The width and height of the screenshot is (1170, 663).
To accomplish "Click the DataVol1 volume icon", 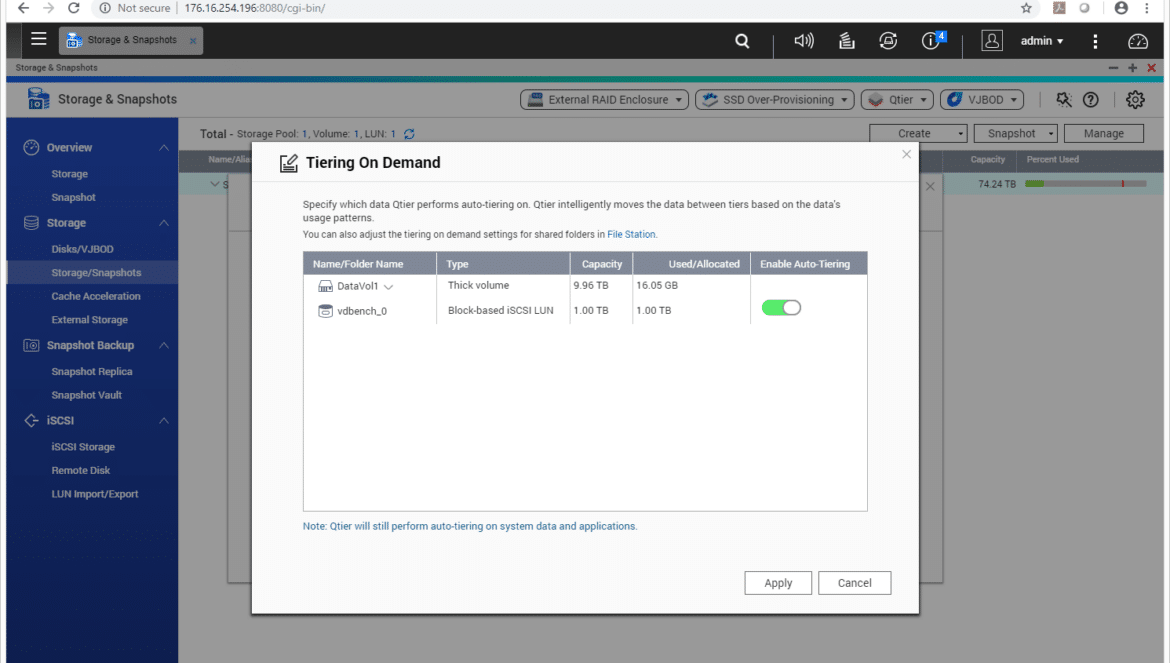I will click(325, 286).
